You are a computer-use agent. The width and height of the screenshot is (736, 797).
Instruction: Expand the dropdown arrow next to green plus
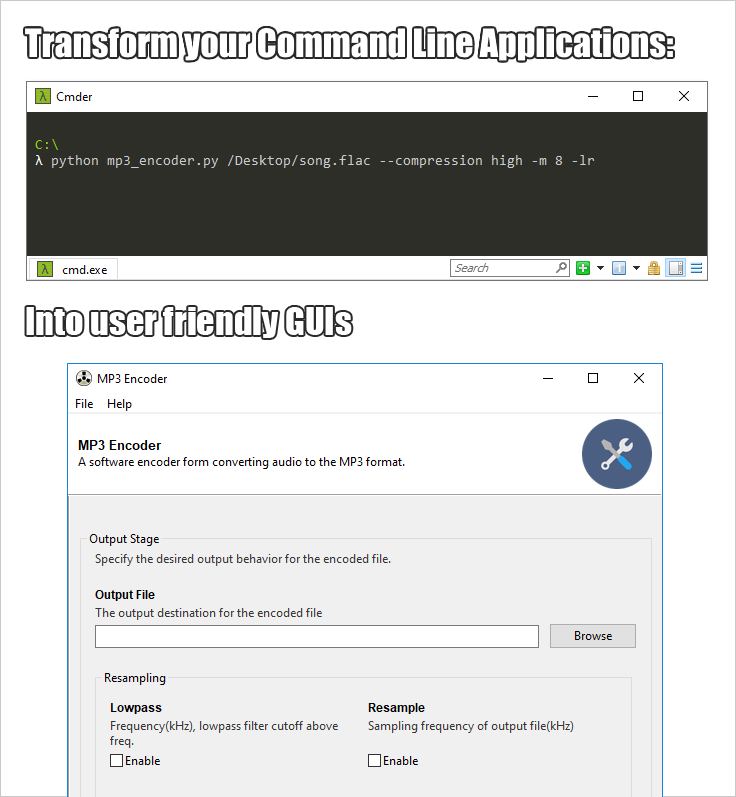[x=600, y=268]
